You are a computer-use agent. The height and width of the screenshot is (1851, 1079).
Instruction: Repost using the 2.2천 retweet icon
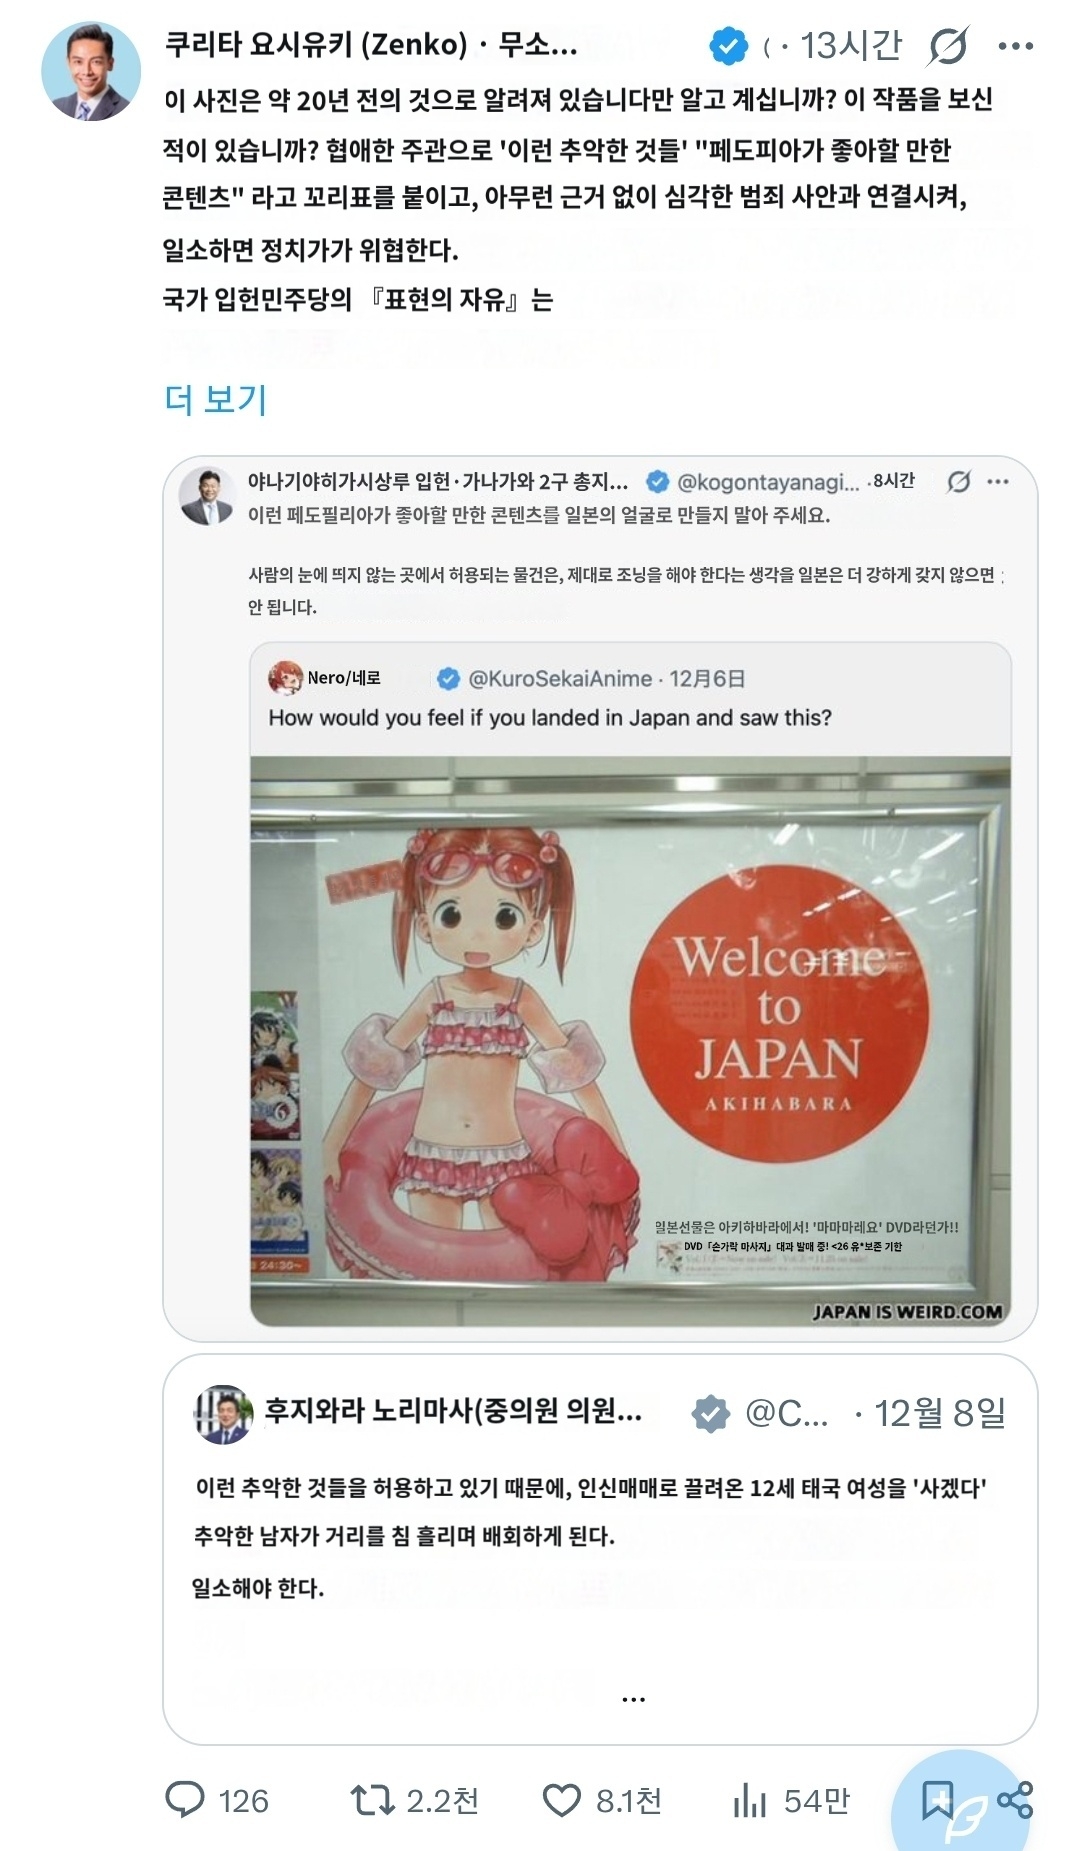point(372,1800)
